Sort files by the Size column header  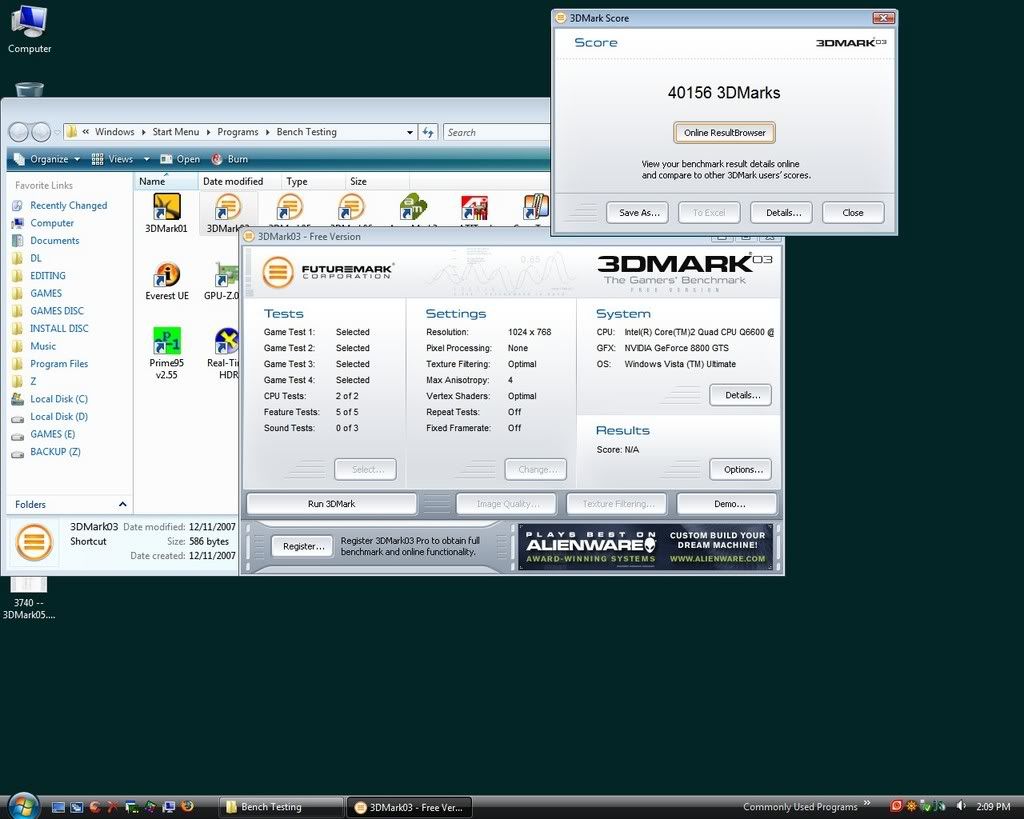pyautogui.click(x=377, y=181)
